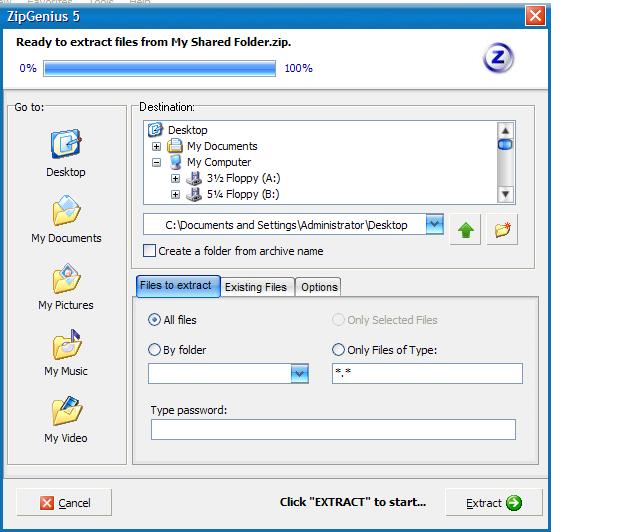Click 5¼ Floppy drive icon

click(194, 194)
